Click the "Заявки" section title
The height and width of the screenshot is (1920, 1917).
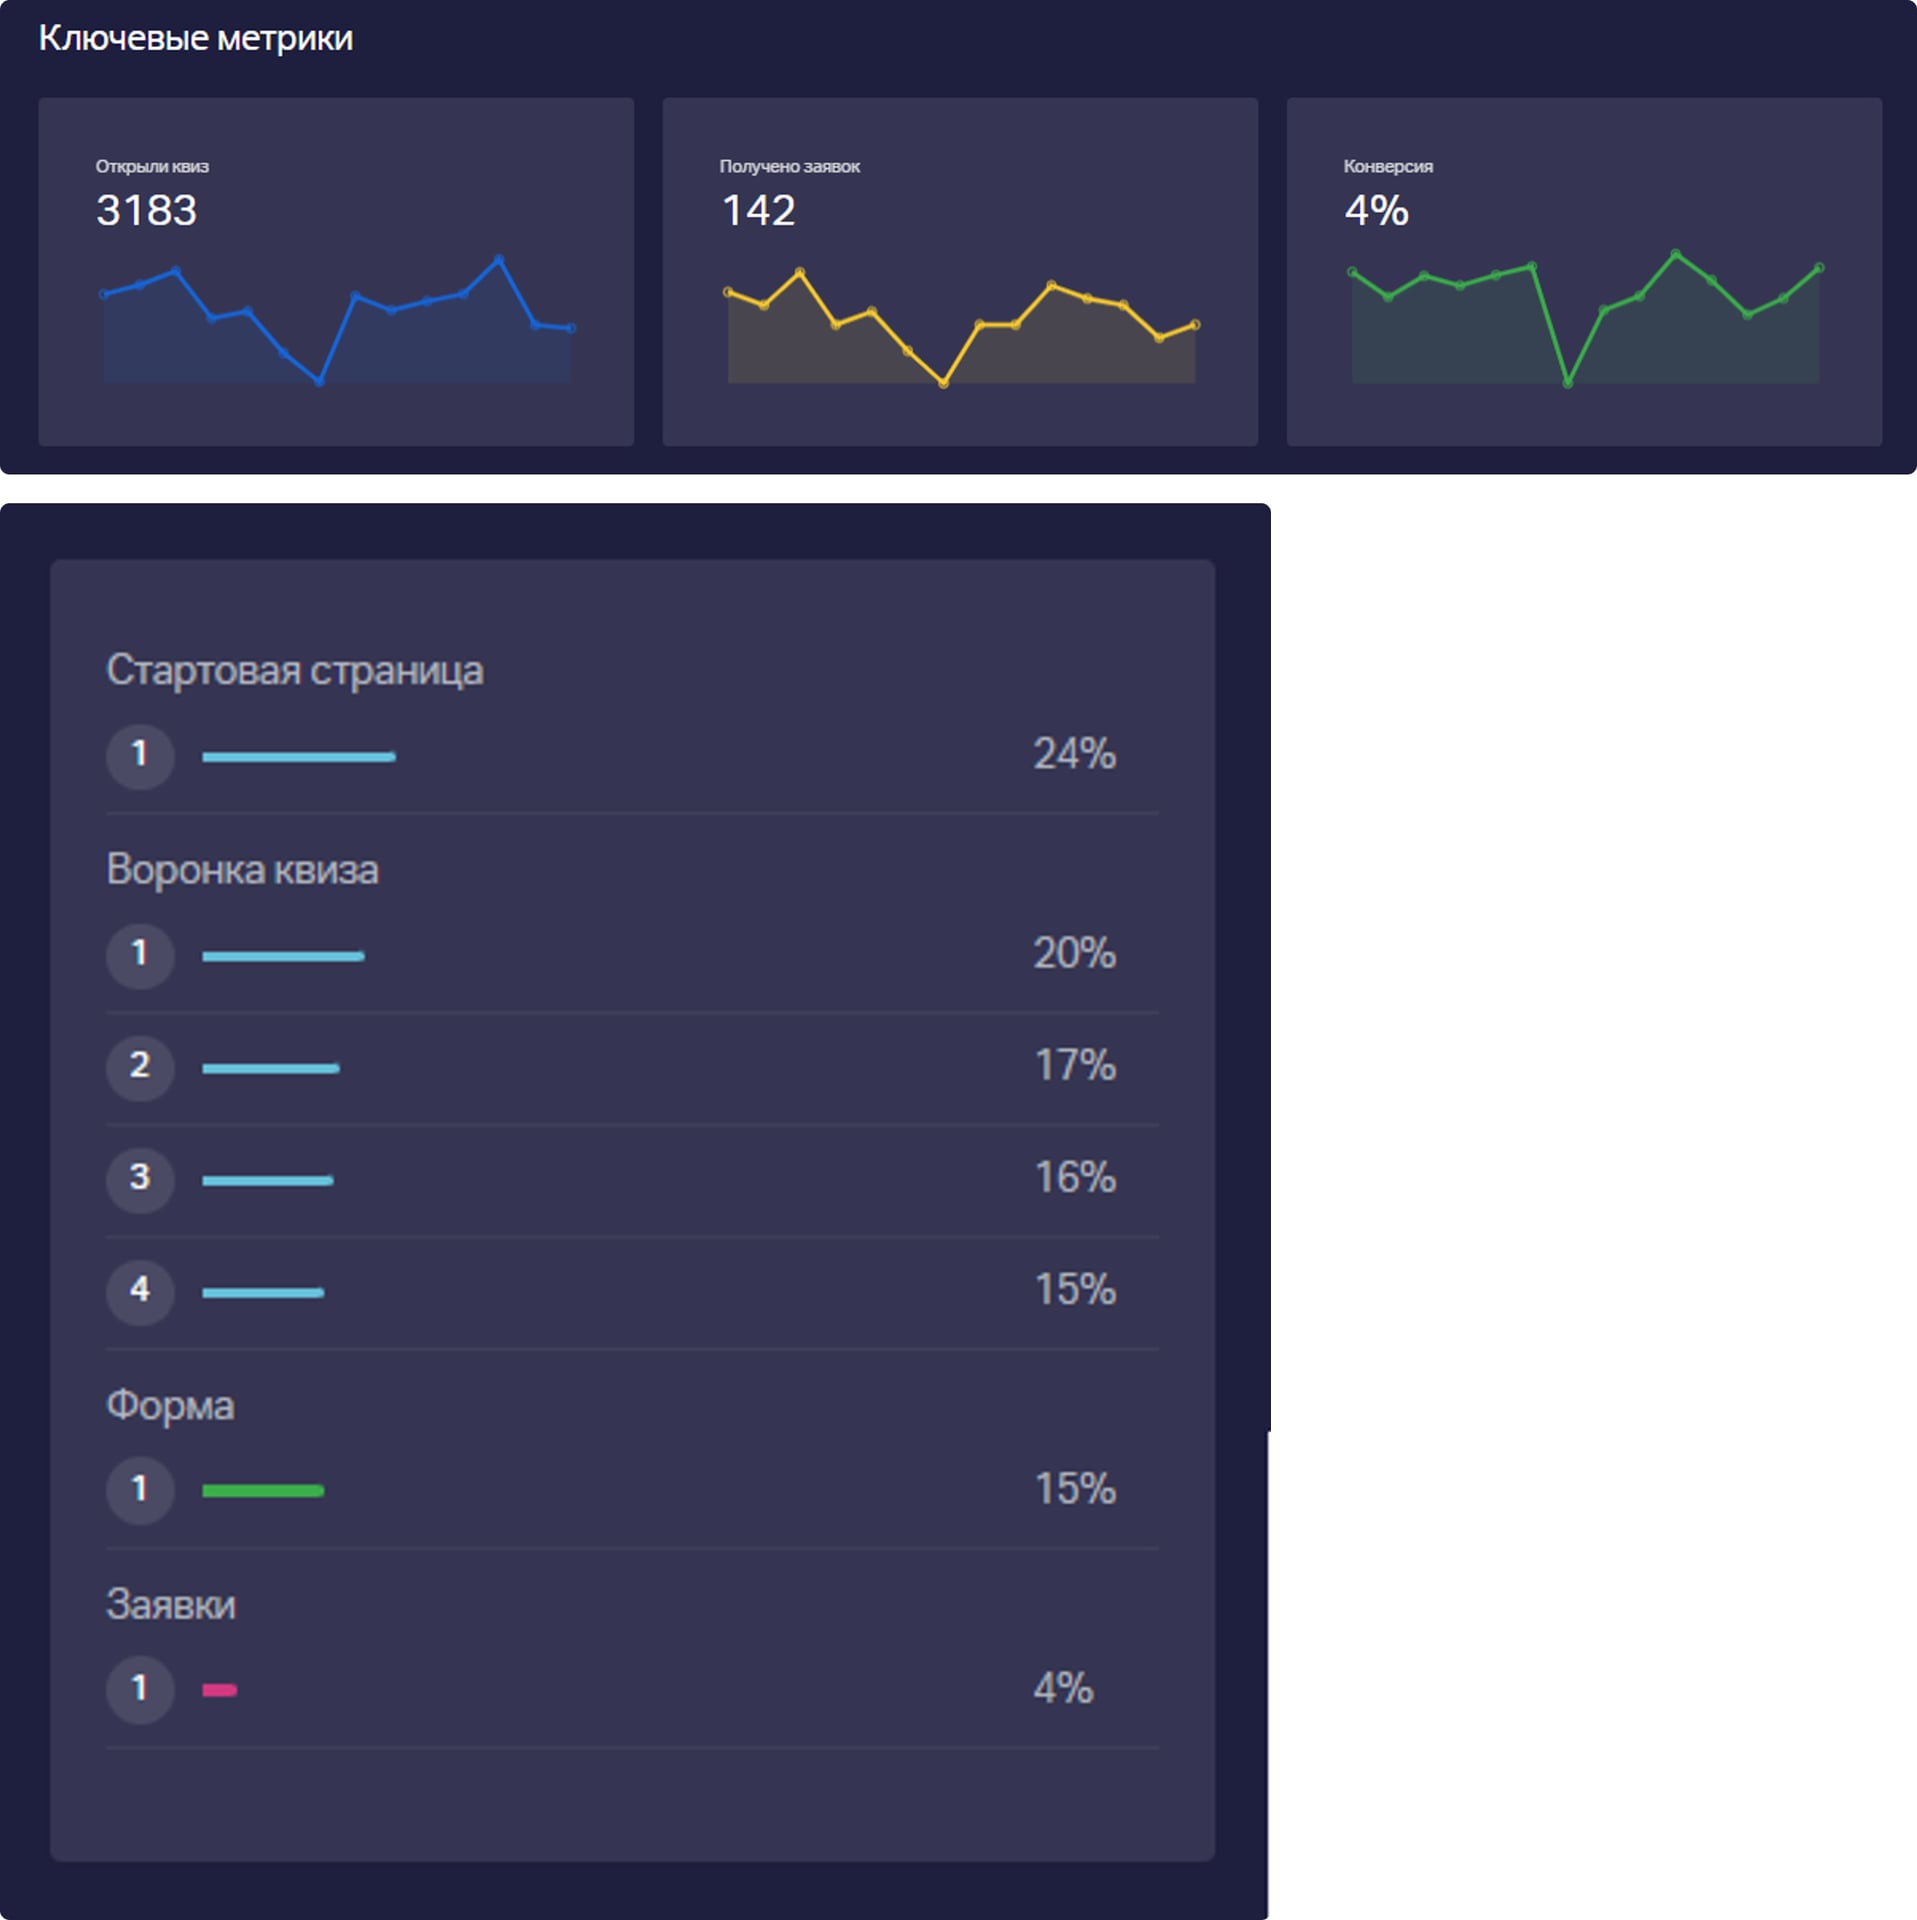[x=171, y=1604]
